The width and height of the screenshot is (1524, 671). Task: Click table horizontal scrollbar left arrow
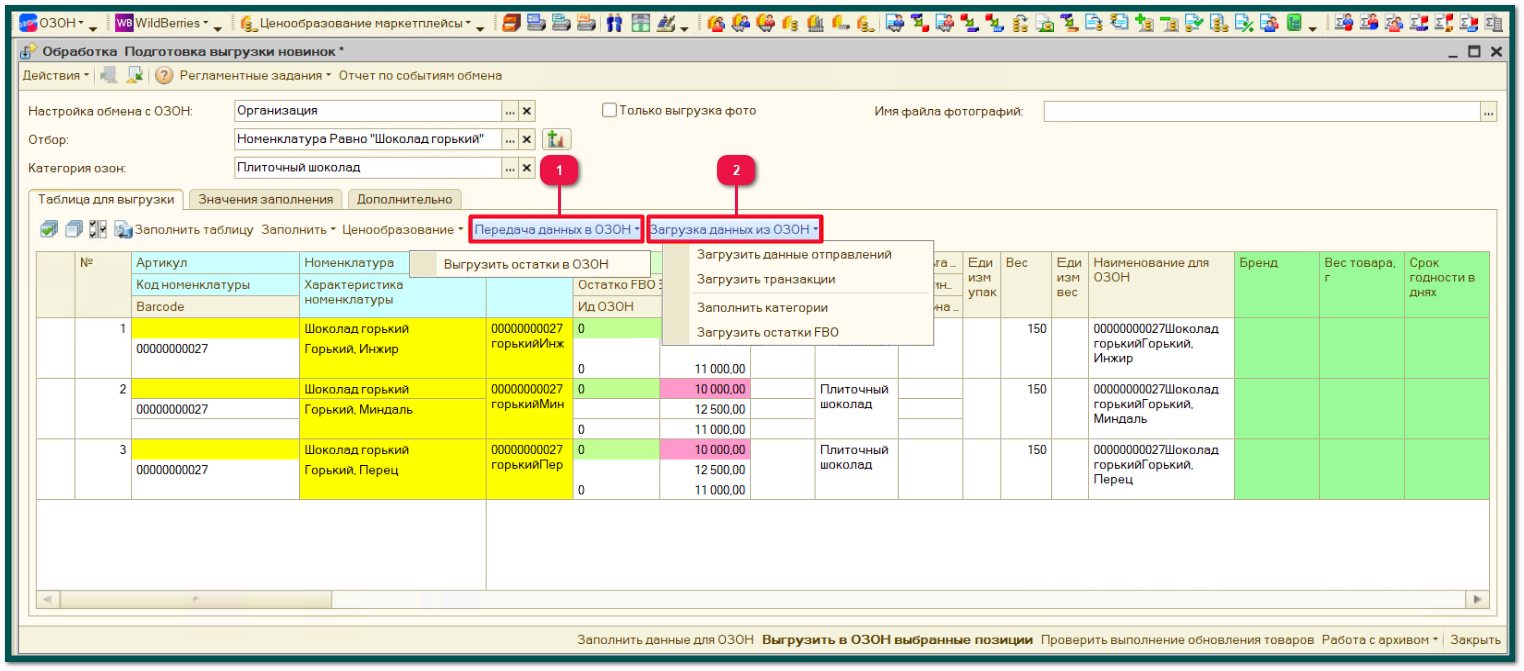click(x=47, y=599)
